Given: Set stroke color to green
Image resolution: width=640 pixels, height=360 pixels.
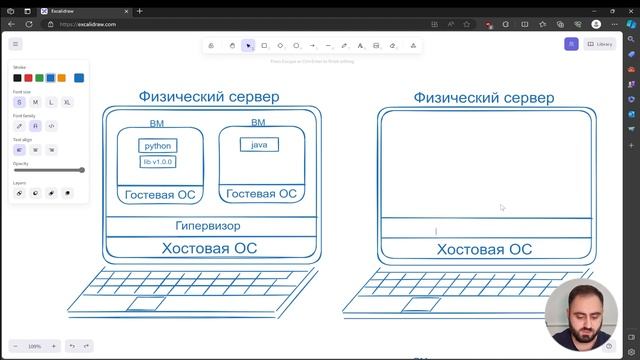Looking at the screenshot, I should 39,78.
